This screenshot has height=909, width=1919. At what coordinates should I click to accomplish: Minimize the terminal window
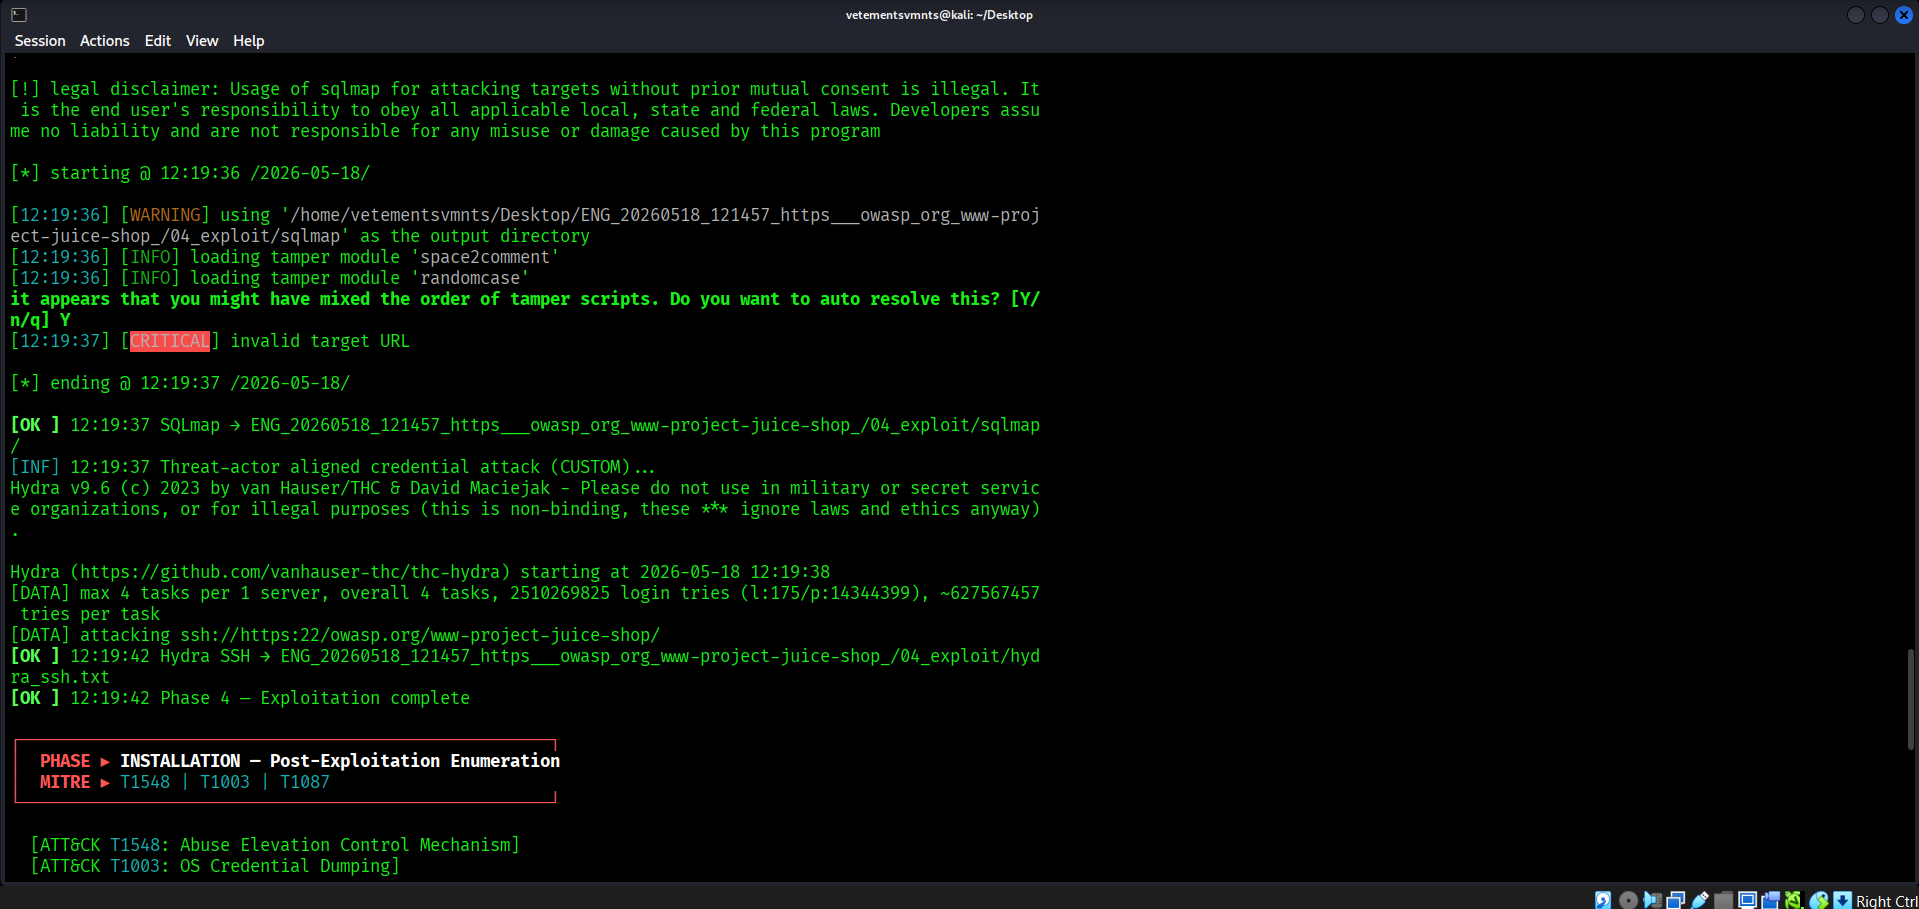1856,15
